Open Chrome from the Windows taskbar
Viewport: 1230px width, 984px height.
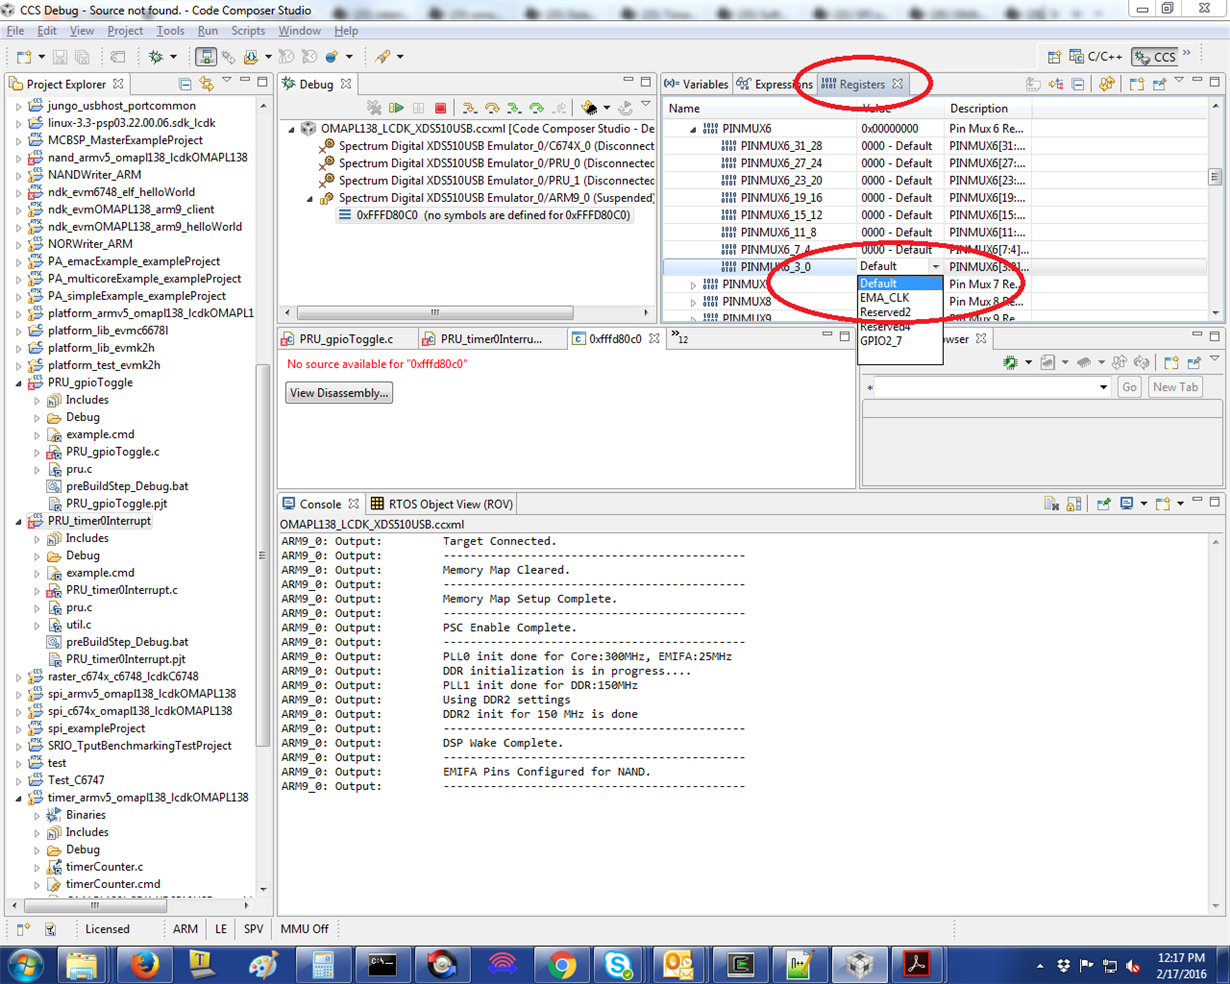coord(561,965)
